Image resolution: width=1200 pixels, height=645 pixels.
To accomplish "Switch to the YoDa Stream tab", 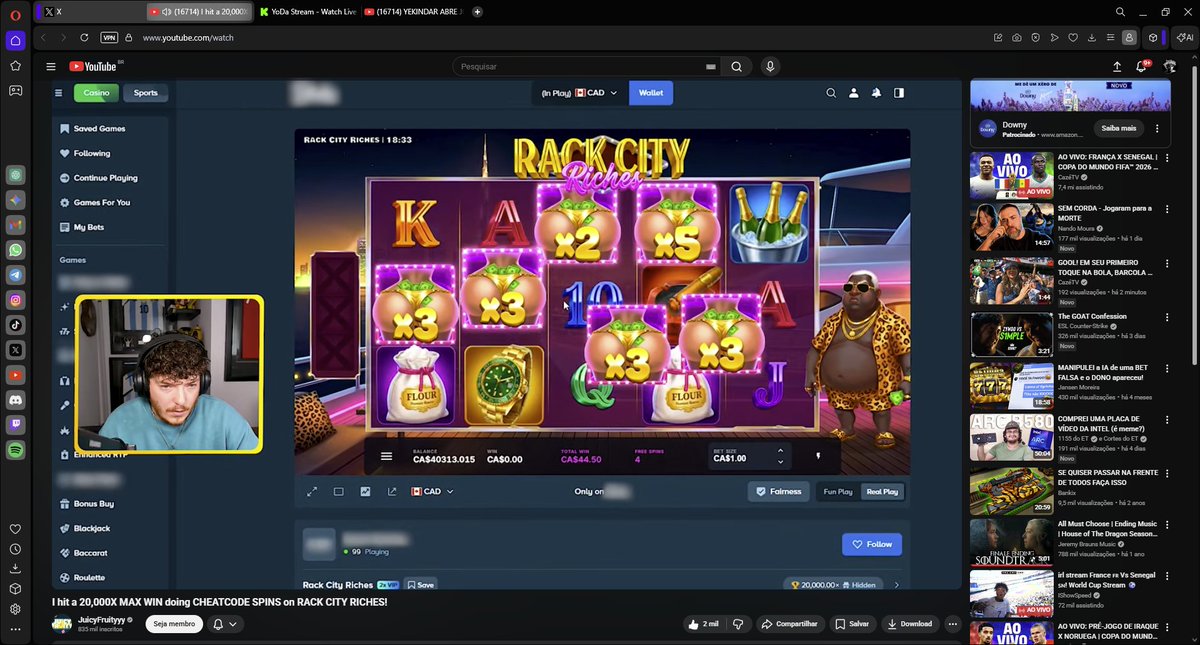I will 306,12.
